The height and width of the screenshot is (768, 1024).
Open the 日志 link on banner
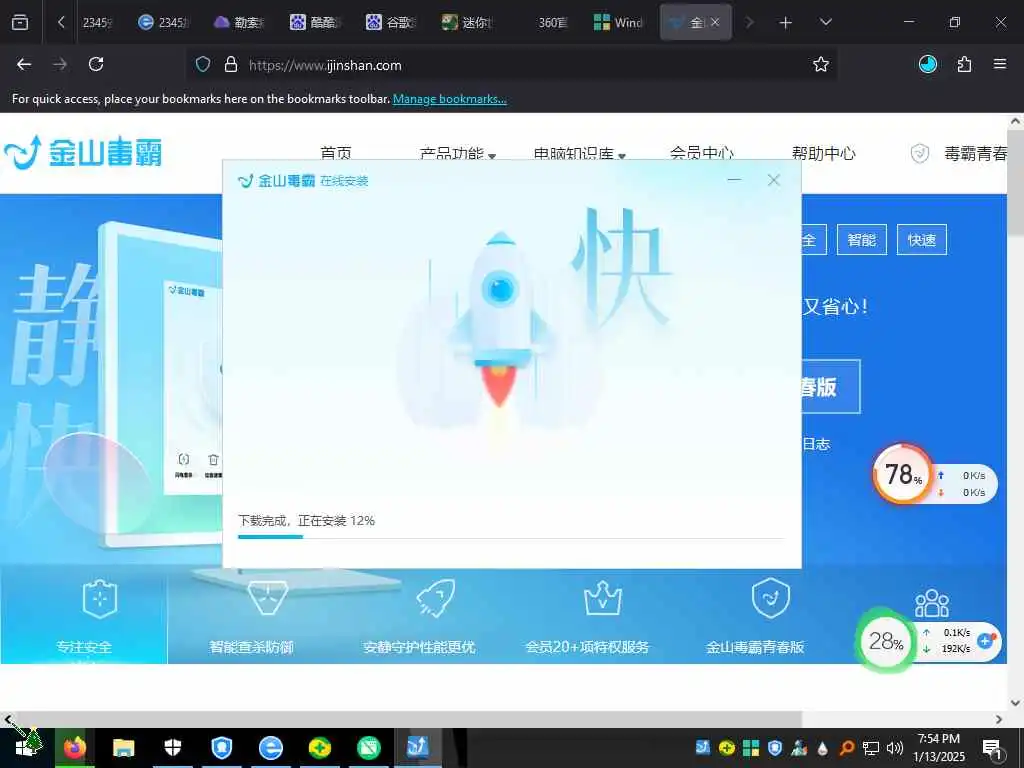816,444
